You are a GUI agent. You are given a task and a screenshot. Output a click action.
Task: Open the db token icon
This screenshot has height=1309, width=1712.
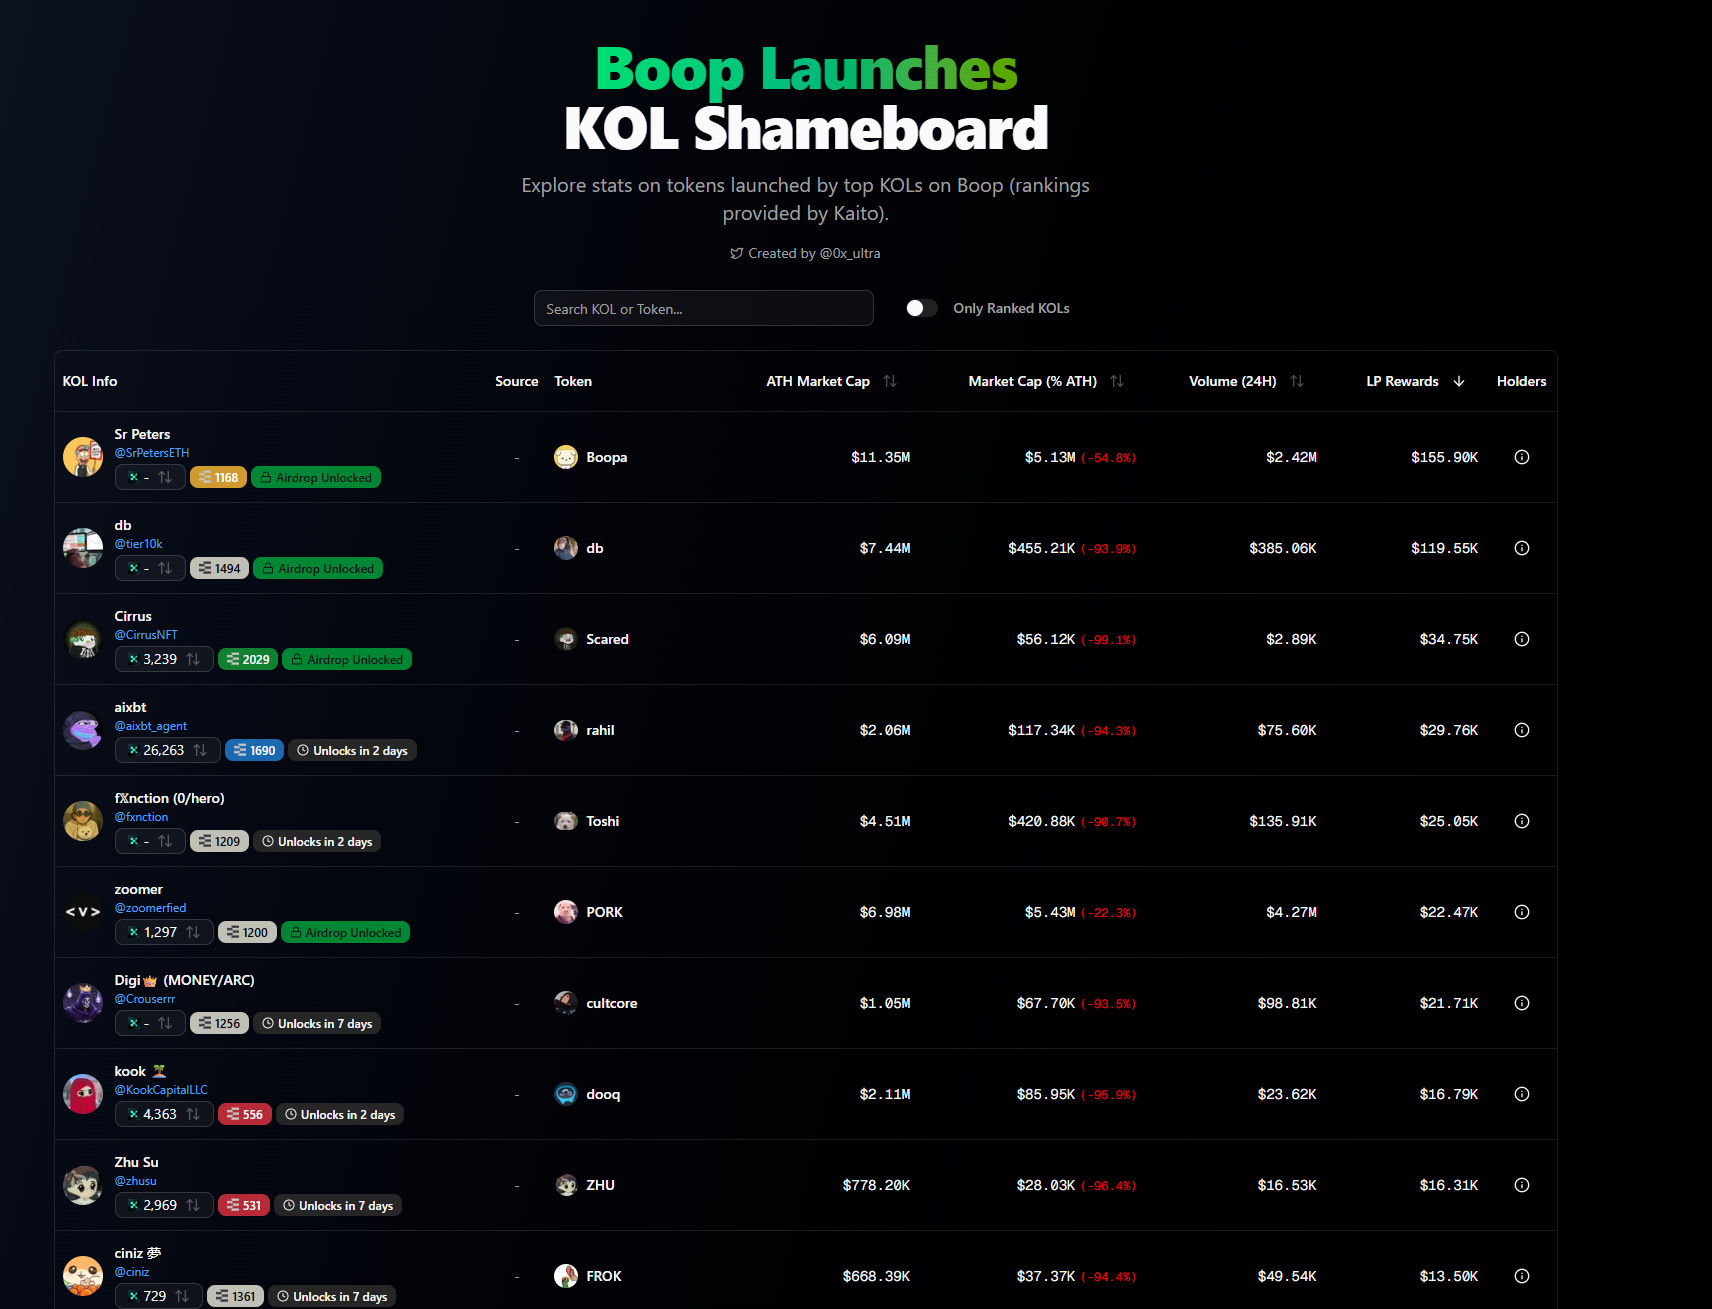[x=566, y=548]
